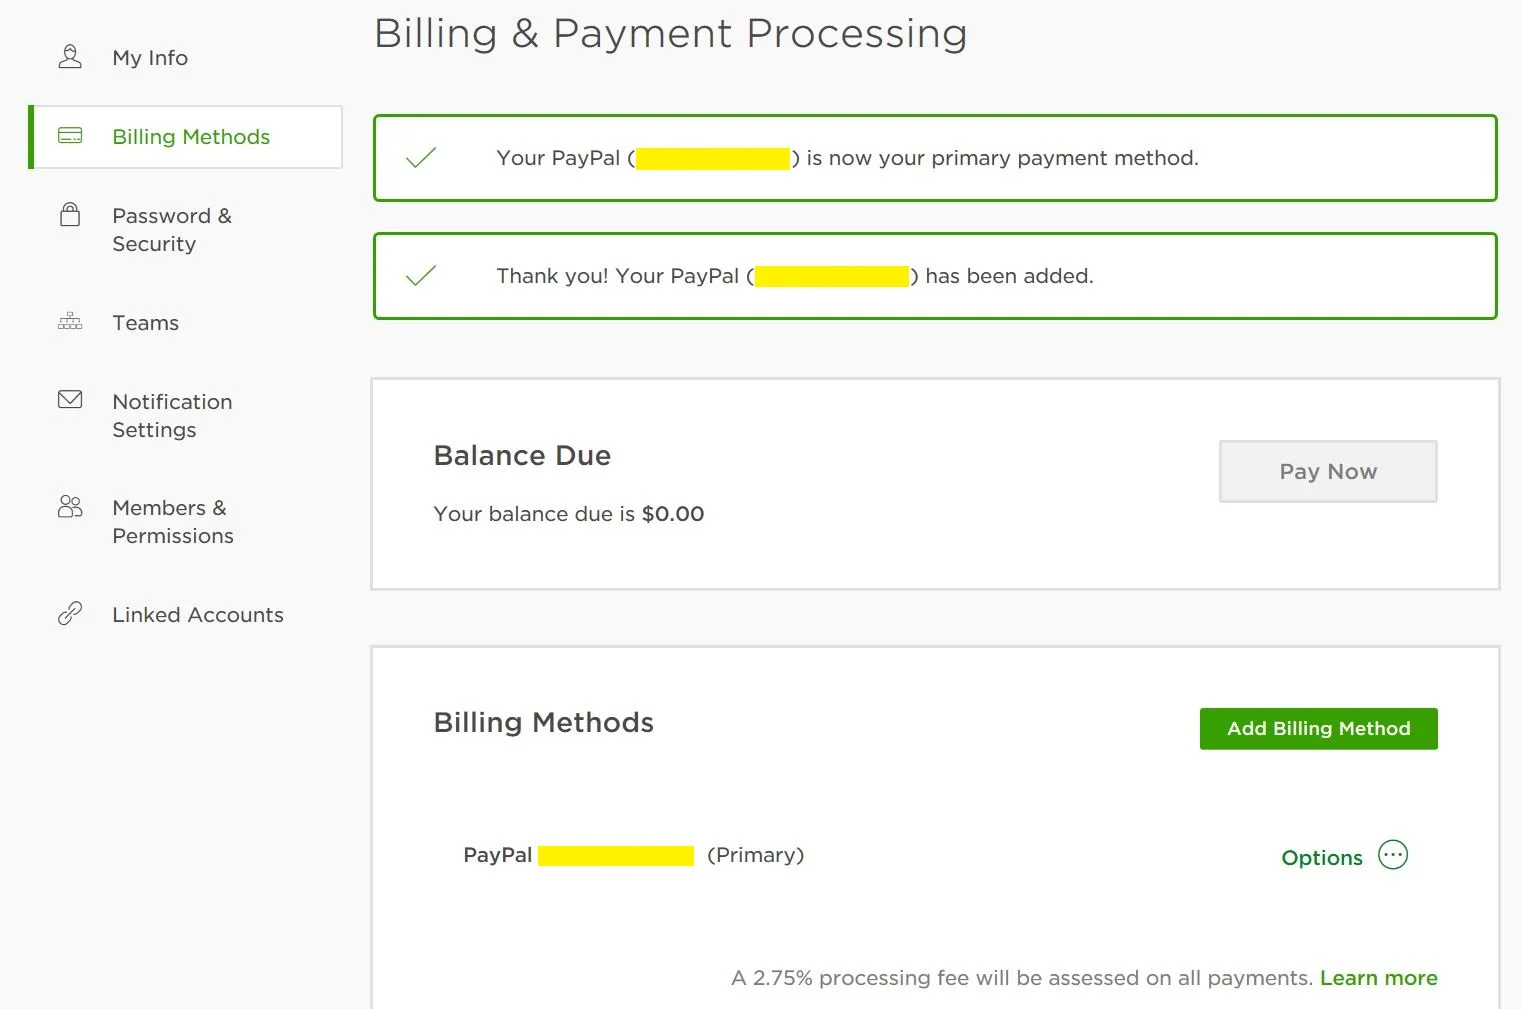Click the Billing Methods section heading
1521x1009 pixels.
(x=544, y=723)
